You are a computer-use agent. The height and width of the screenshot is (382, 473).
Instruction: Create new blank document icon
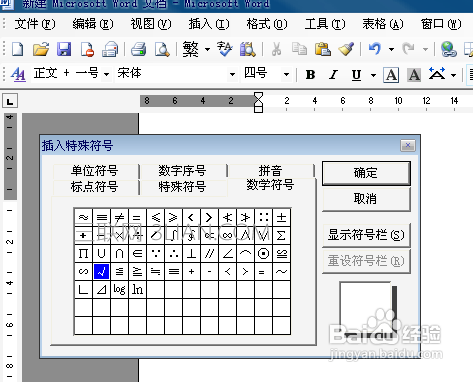17,49
